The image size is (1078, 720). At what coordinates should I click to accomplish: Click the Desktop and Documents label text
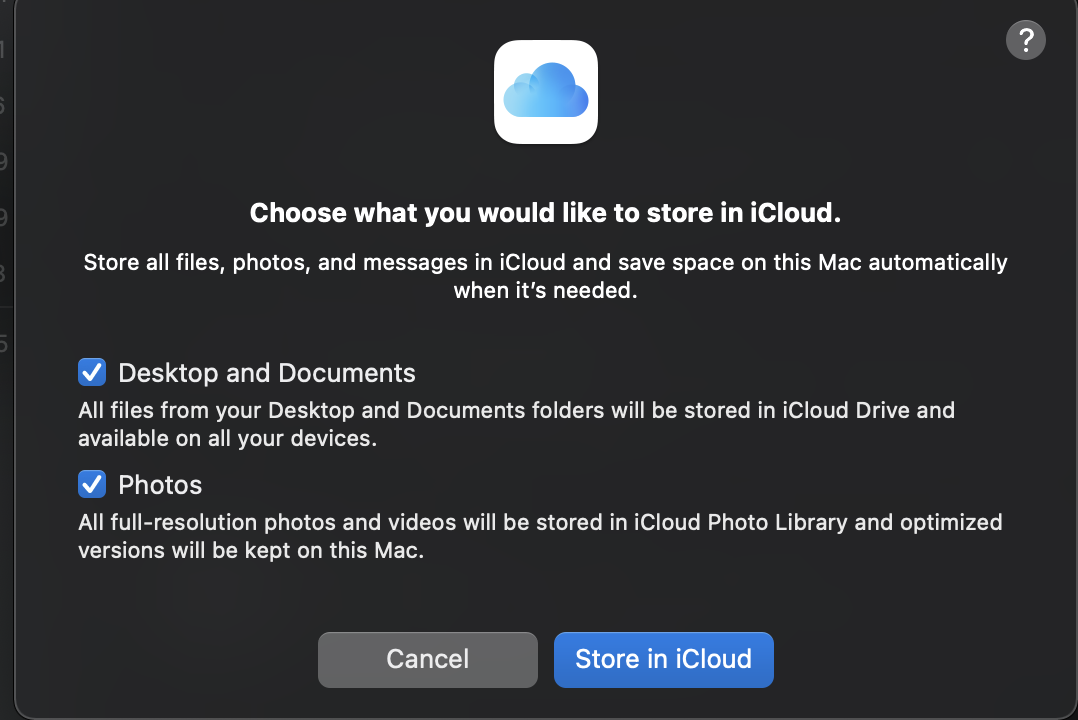267,373
